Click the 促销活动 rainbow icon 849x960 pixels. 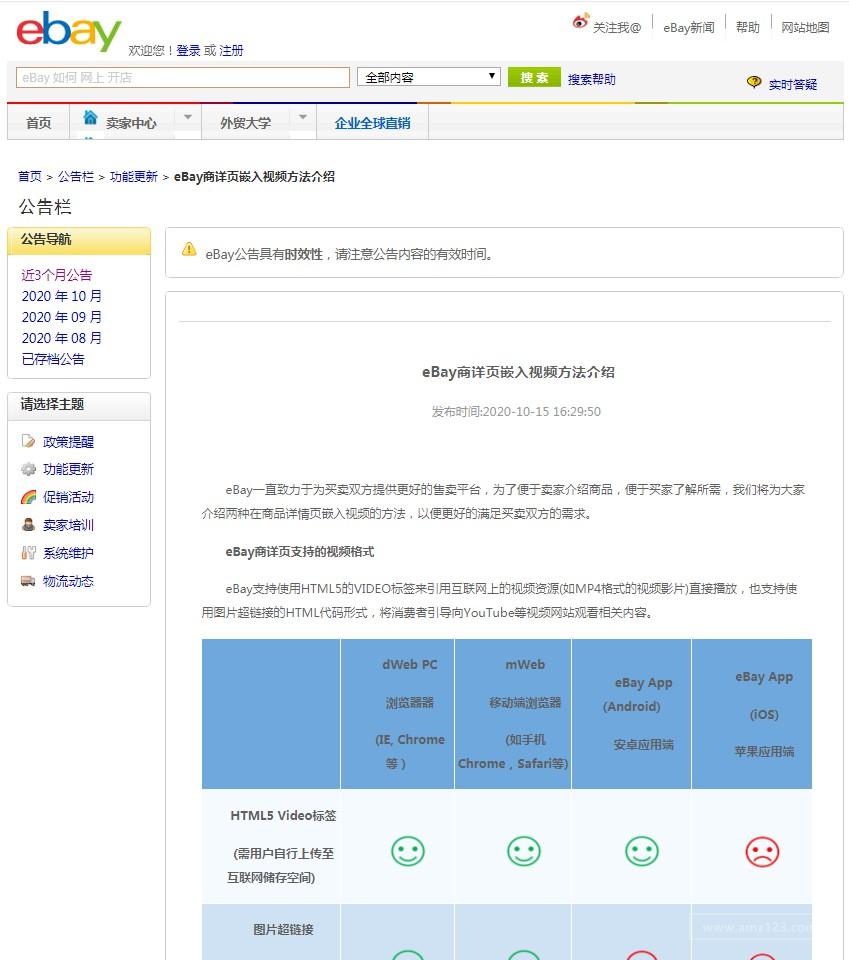(x=28, y=497)
